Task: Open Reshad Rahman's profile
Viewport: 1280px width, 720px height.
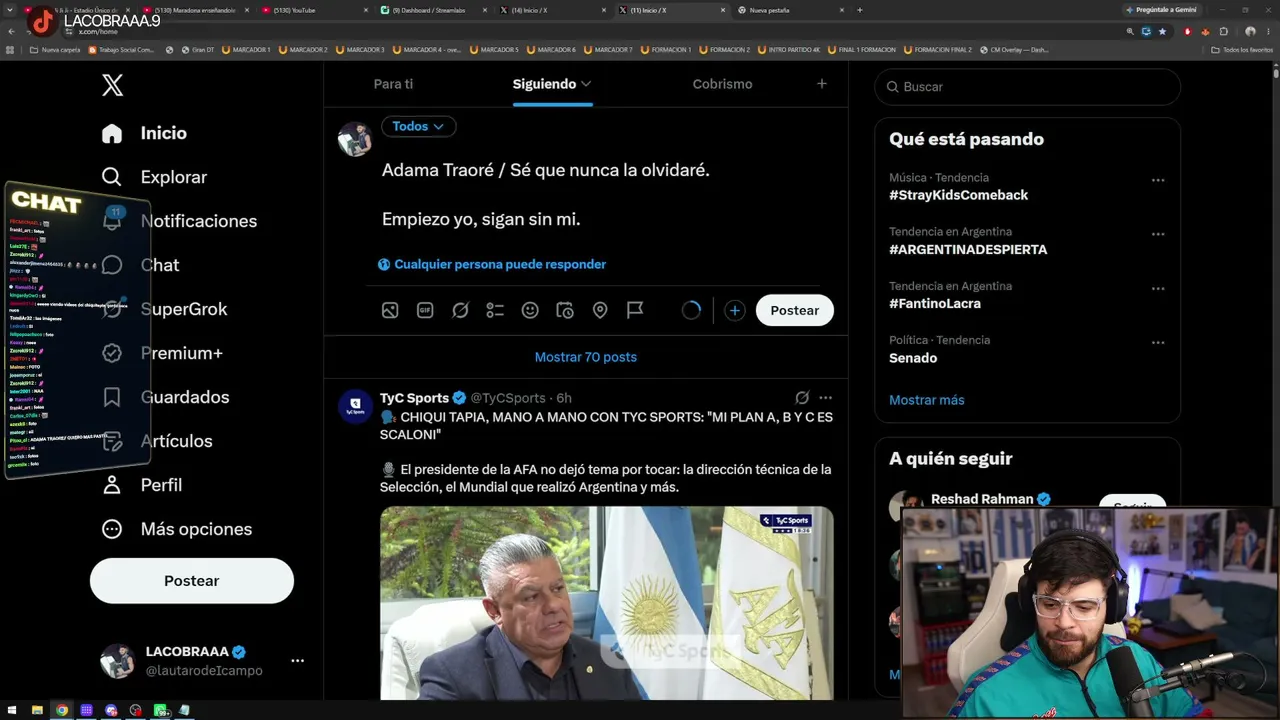Action: 982,499
